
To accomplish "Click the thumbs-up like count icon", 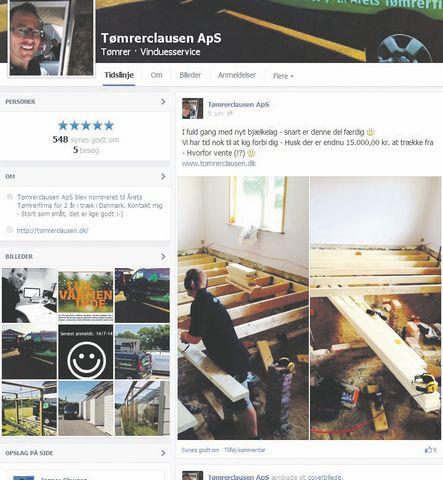I will coord(428,450).
